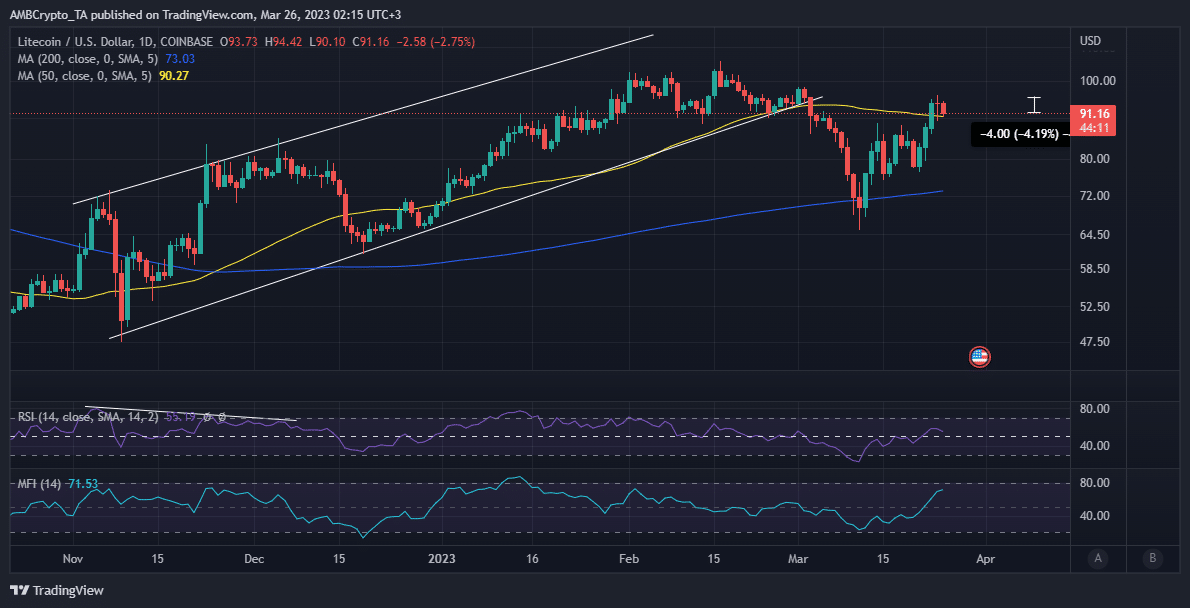
Task: Click the 44:11 candle countdown timer
Action: [x=1092, y=128]
